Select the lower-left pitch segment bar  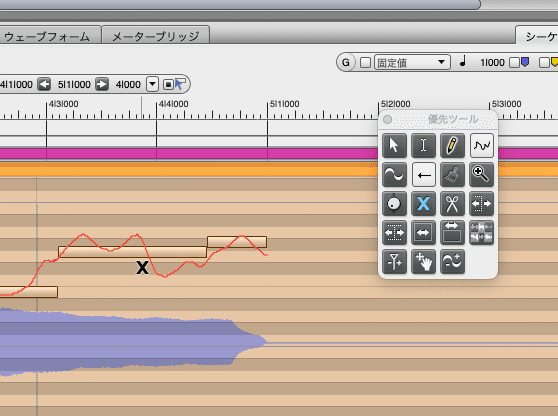click(x=28, y=292)
